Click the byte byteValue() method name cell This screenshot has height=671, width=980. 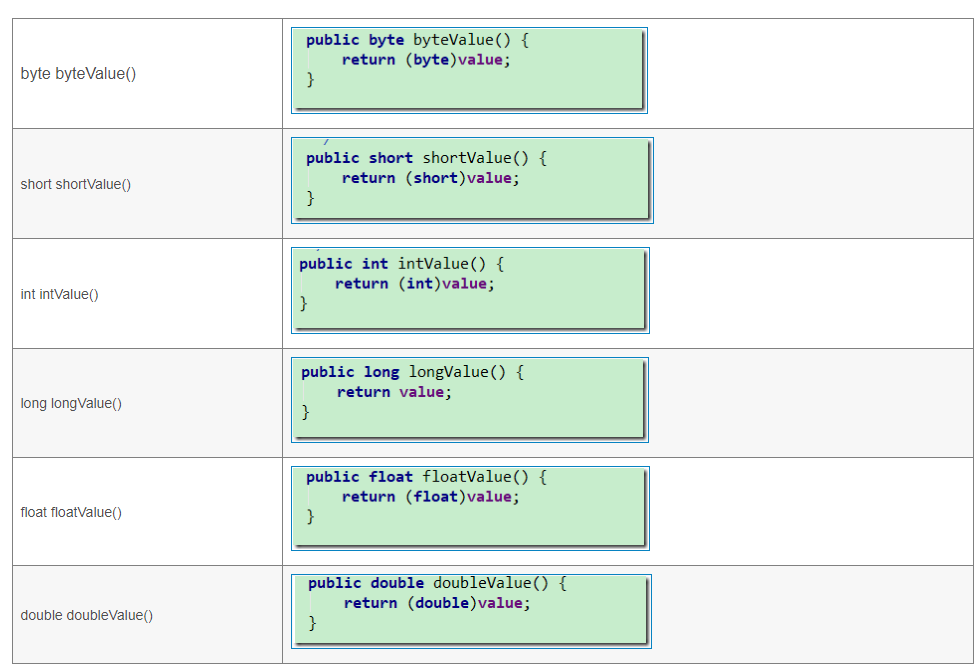tap(79, 74)
